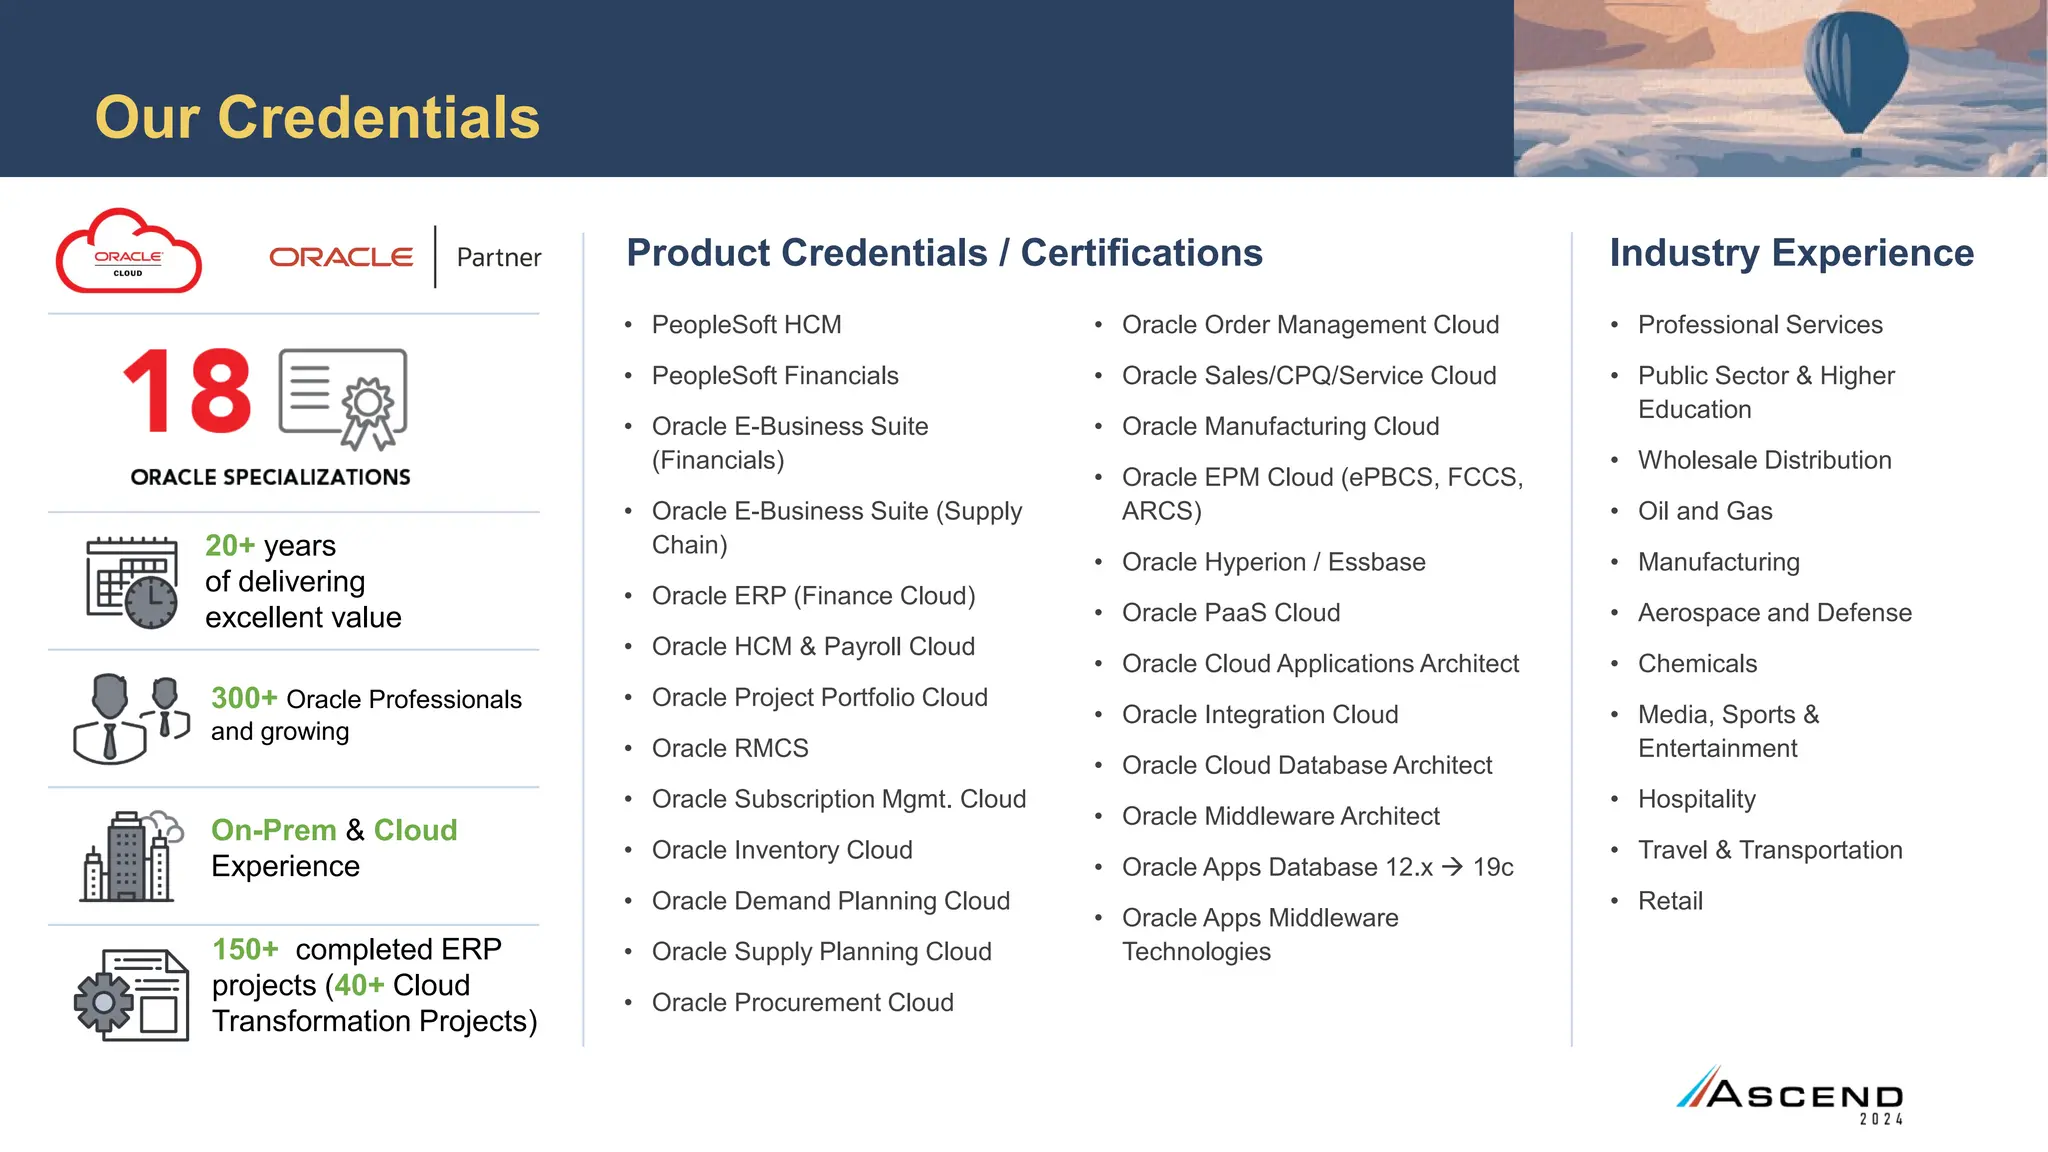Click Oracle Cloud Database Architect item
2048x1152 pixels.
pos(1306,765)
